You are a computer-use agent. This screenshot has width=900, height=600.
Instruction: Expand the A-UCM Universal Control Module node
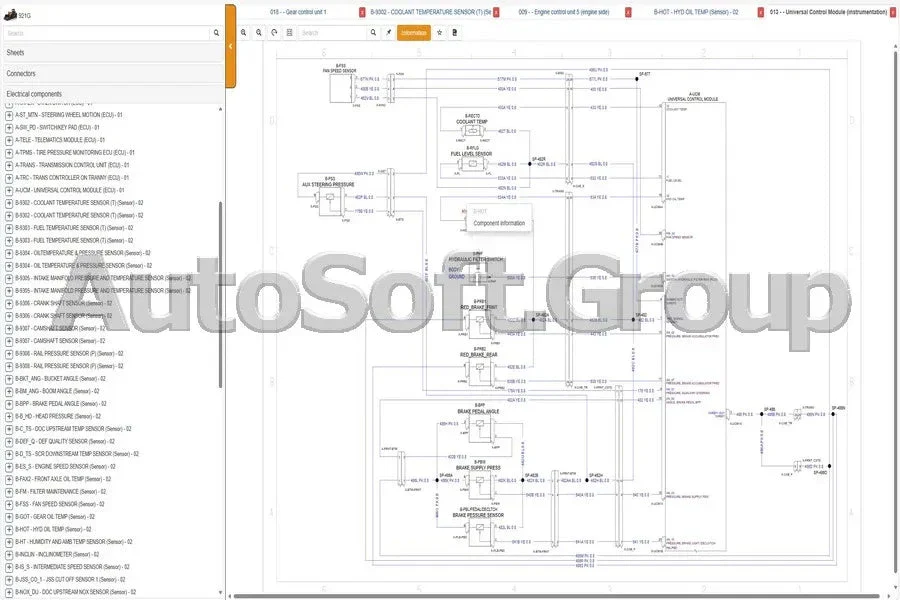click(9, 190)
